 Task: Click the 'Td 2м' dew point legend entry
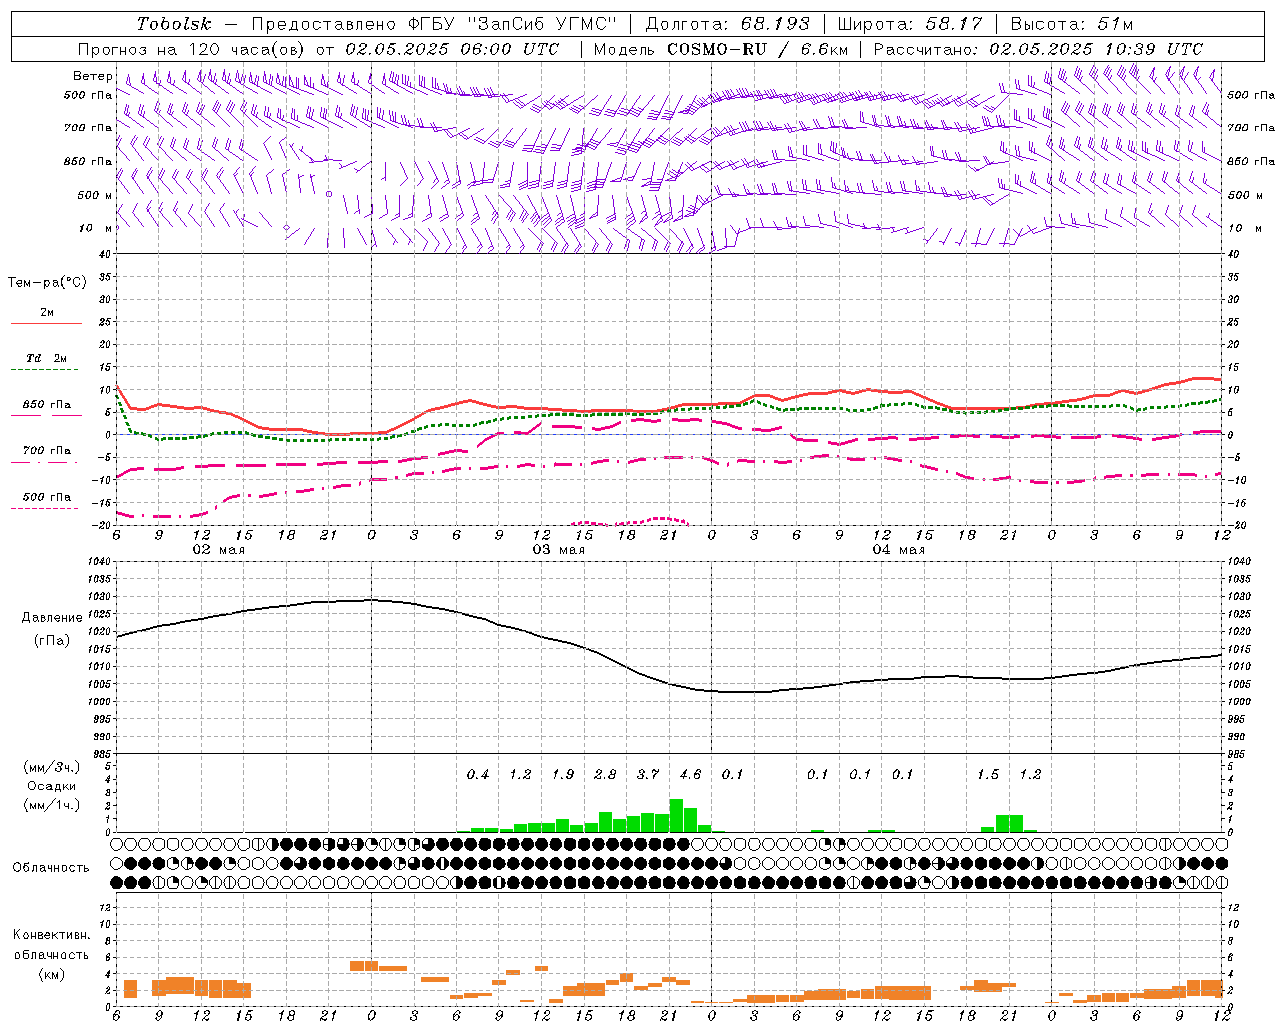pos(46,358)
